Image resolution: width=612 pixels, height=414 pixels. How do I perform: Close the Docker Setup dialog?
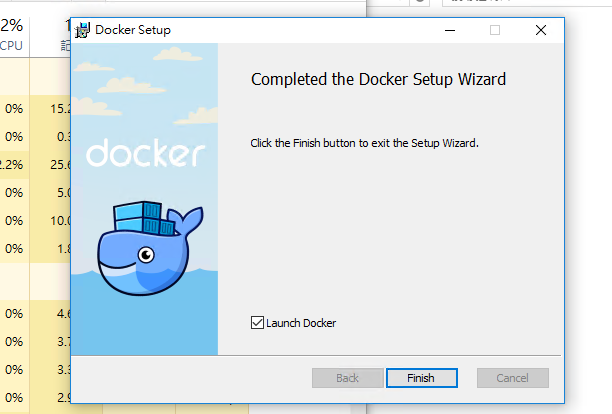541,30
